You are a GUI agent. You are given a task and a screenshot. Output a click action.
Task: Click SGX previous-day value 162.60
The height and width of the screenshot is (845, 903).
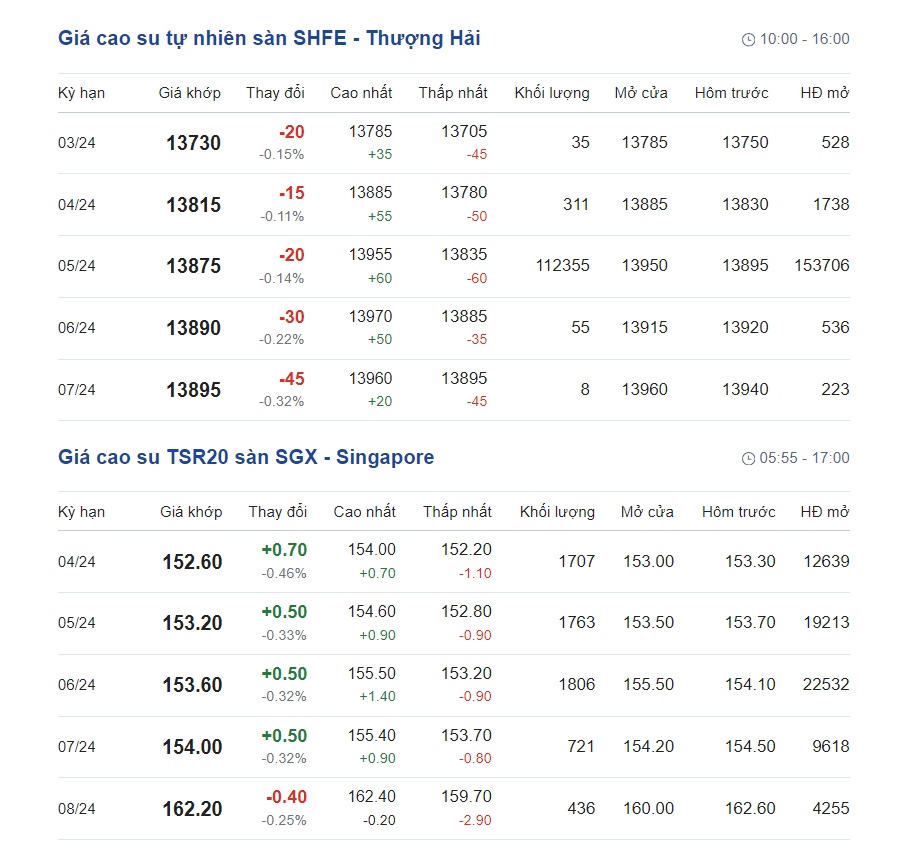(x=750, y=809)
